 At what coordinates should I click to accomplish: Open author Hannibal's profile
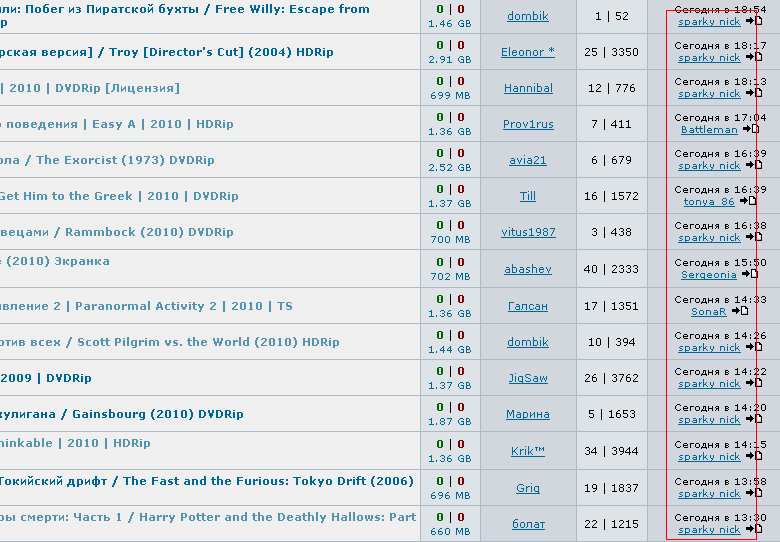[527, 88]
